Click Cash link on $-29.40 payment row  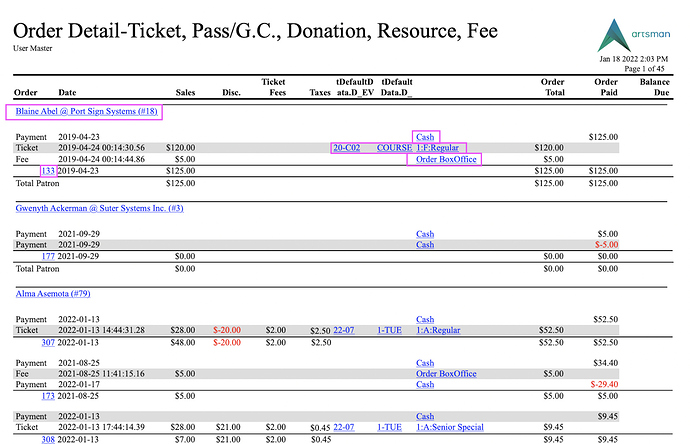pyautogui.click(x=425, y=385)
